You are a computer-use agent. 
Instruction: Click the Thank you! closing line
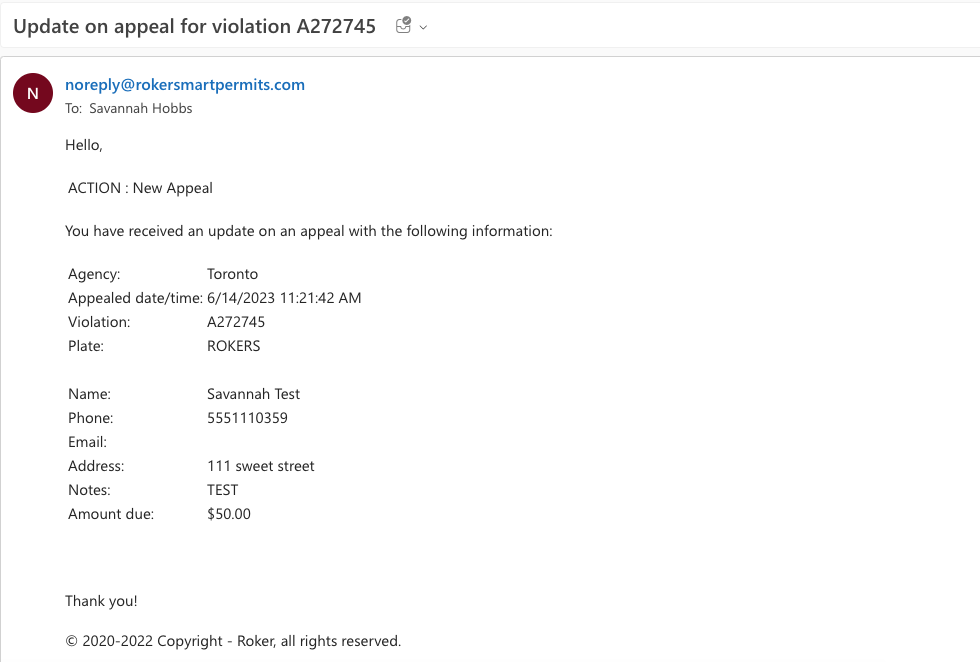(101, 601)
